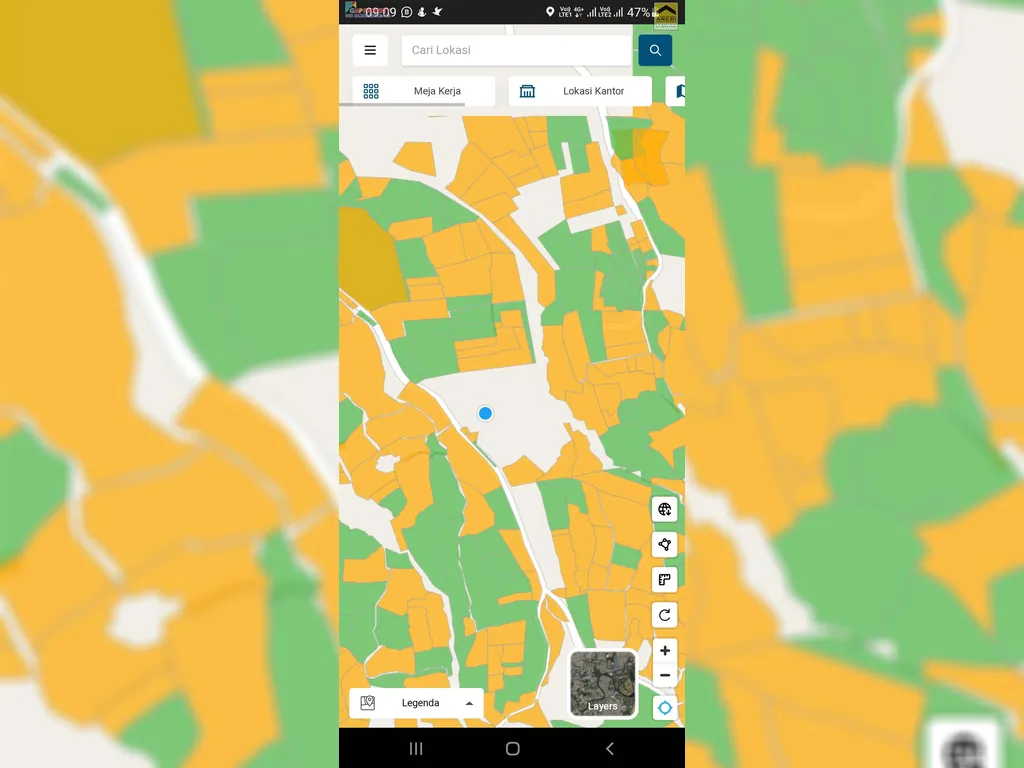Collapse the Legenda panel

pos(469,702)
